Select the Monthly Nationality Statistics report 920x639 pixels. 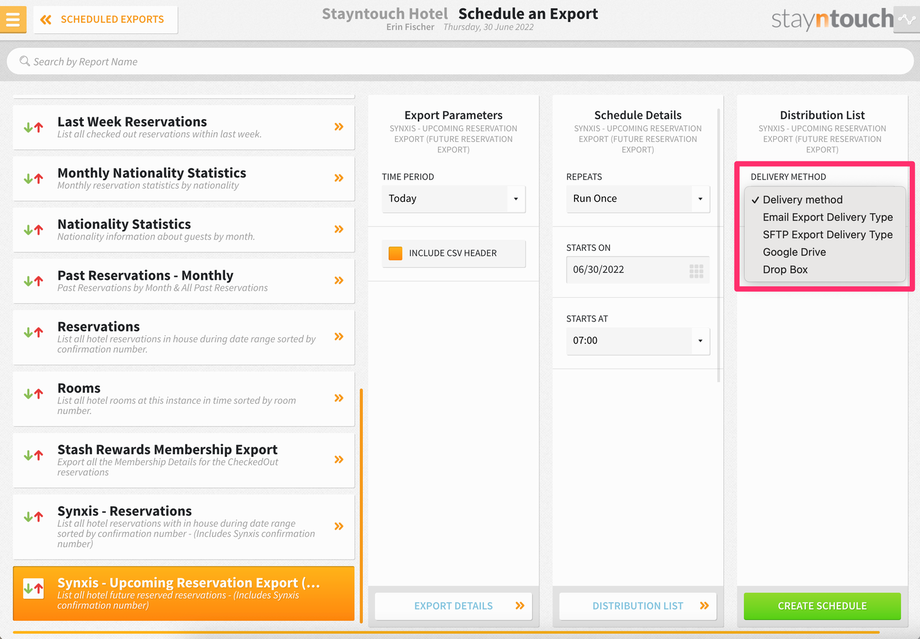tap(184, 178)
